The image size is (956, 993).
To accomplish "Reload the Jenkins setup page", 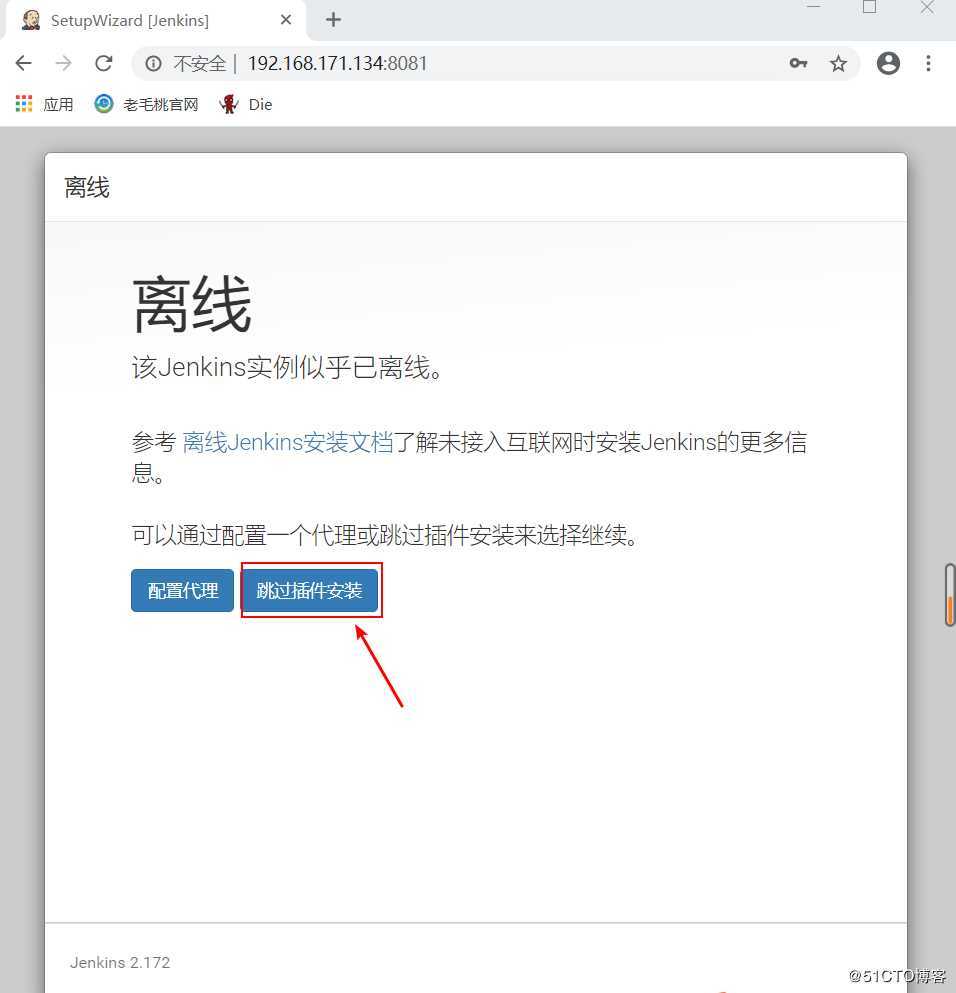I will pos(104,63).
